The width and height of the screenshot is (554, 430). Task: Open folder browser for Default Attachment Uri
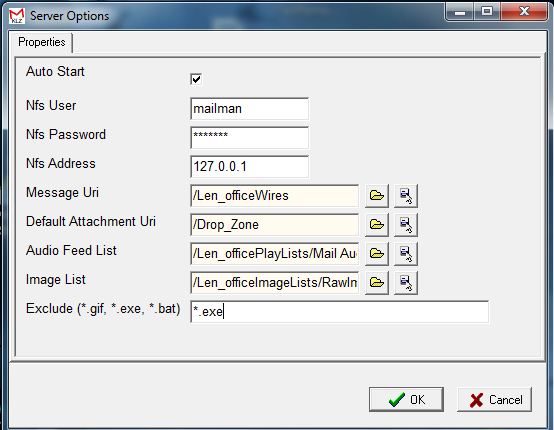[377, 224]
